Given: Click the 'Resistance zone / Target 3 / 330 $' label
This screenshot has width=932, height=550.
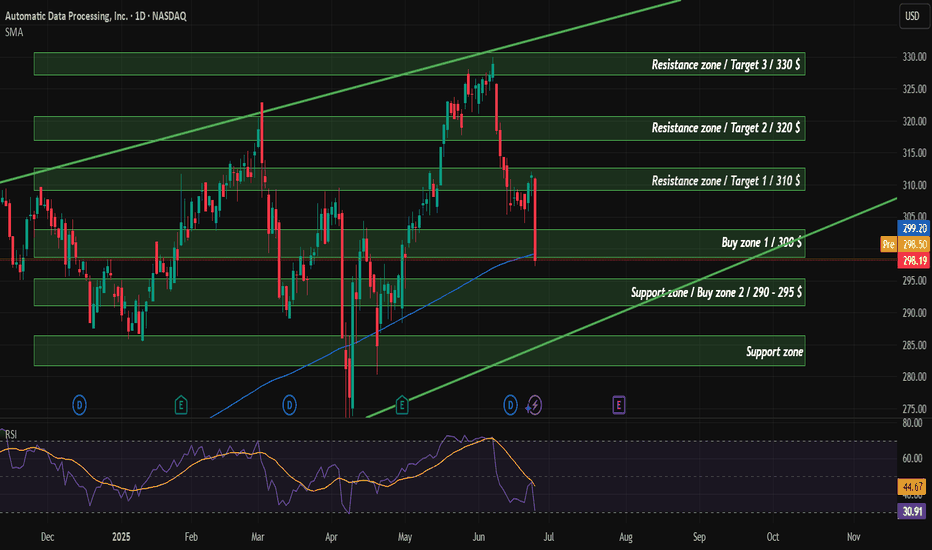Looking at the screenshot, I should pos(726,64).
